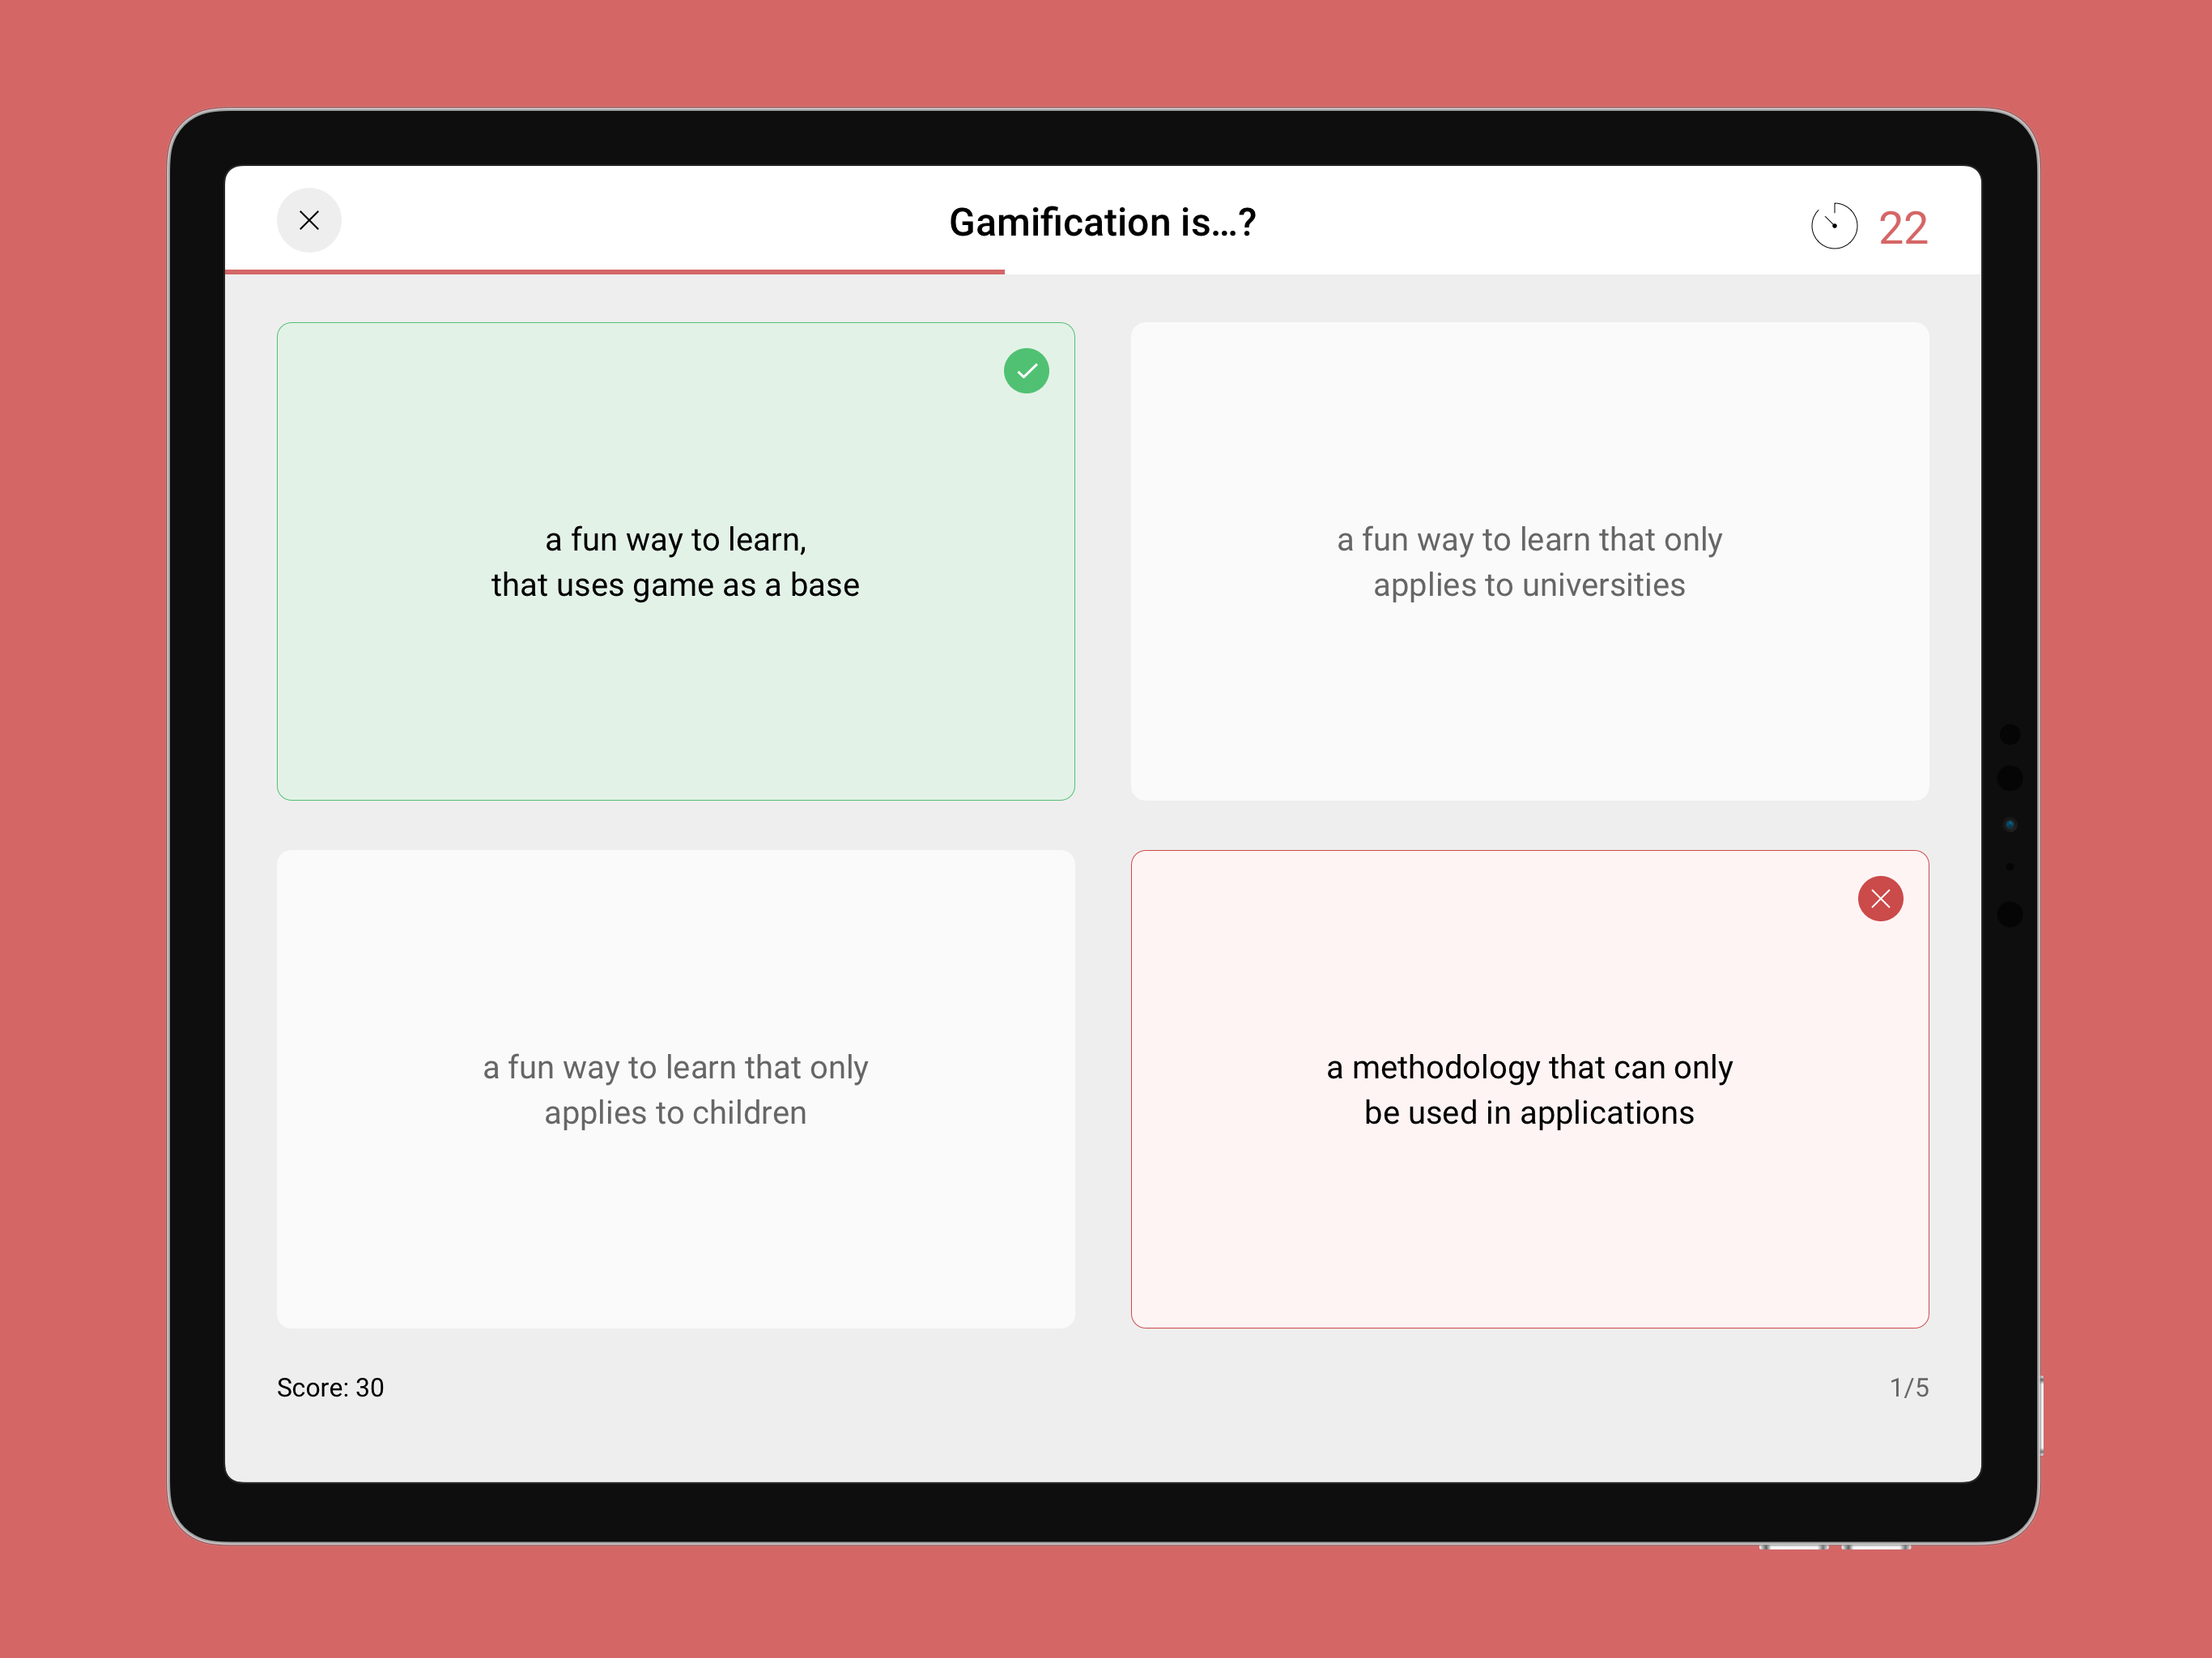Select answer 'only applies to children'

pyautogui.click(x=676, y=1089)
